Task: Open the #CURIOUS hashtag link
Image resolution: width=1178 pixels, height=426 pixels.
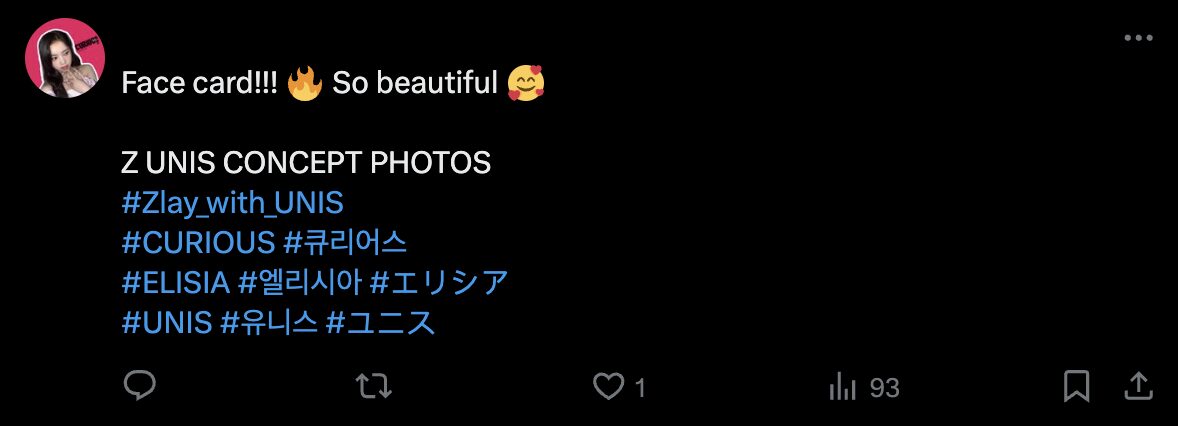Action: 198,243
